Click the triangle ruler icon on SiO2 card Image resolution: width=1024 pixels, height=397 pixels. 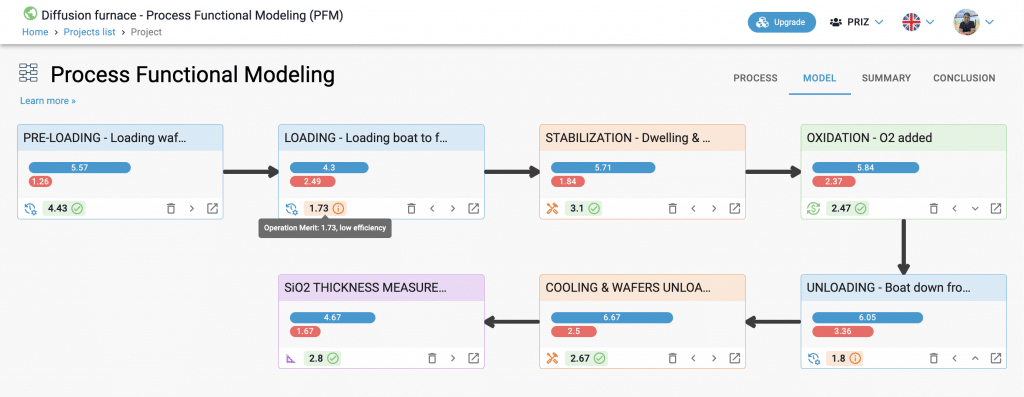pyautogui.click(x=291, y=358)
